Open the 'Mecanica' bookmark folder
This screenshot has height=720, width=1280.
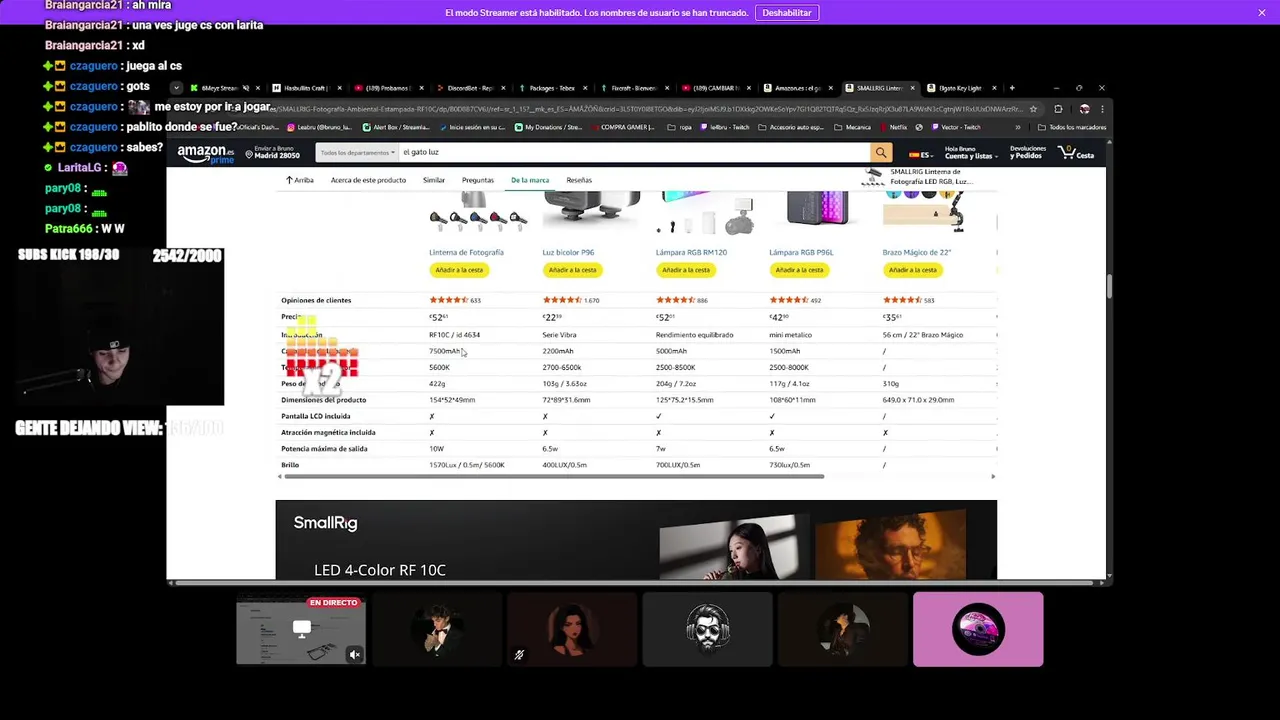pyautogui.click(x=853, y=127)
